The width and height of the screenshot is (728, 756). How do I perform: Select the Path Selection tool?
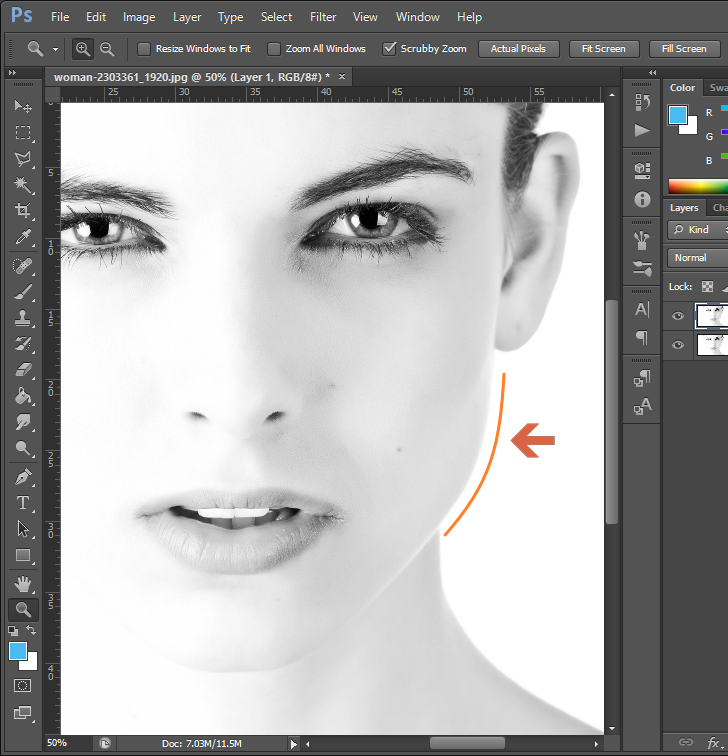[23, 529]
